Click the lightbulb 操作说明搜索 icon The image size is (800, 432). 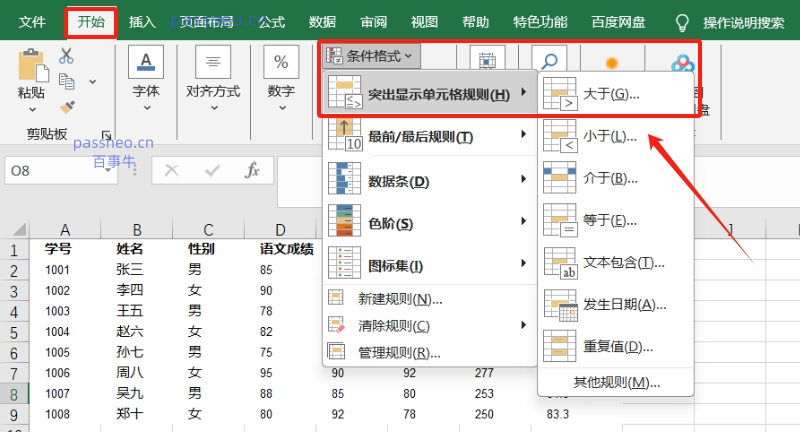(683, 21)
